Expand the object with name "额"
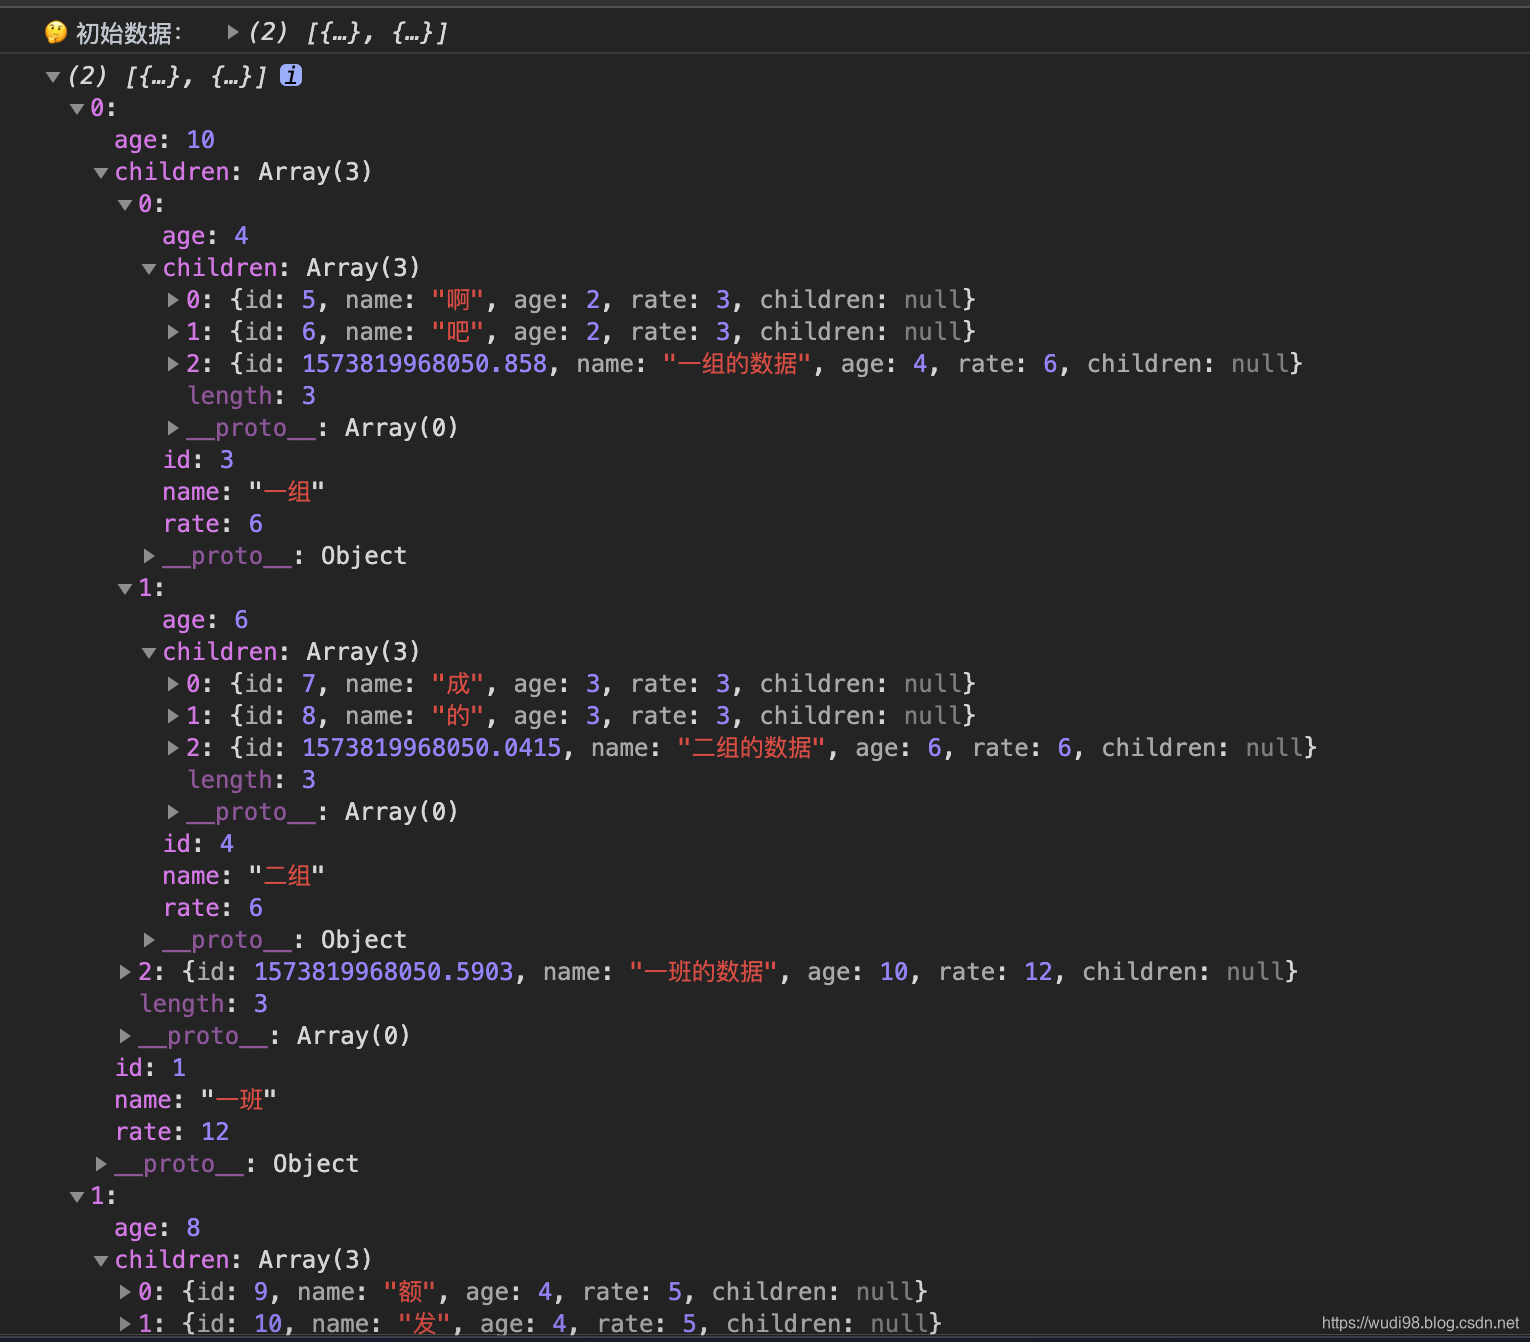Screen dimensions: 1530x1342 pyautogui.click(x=125, y=1292)
